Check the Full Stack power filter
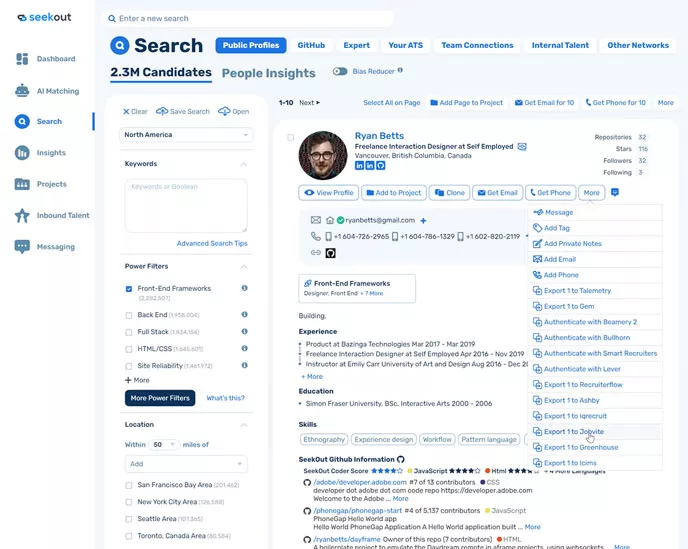This screenshot has width=688, height=549. pos(129,332)
